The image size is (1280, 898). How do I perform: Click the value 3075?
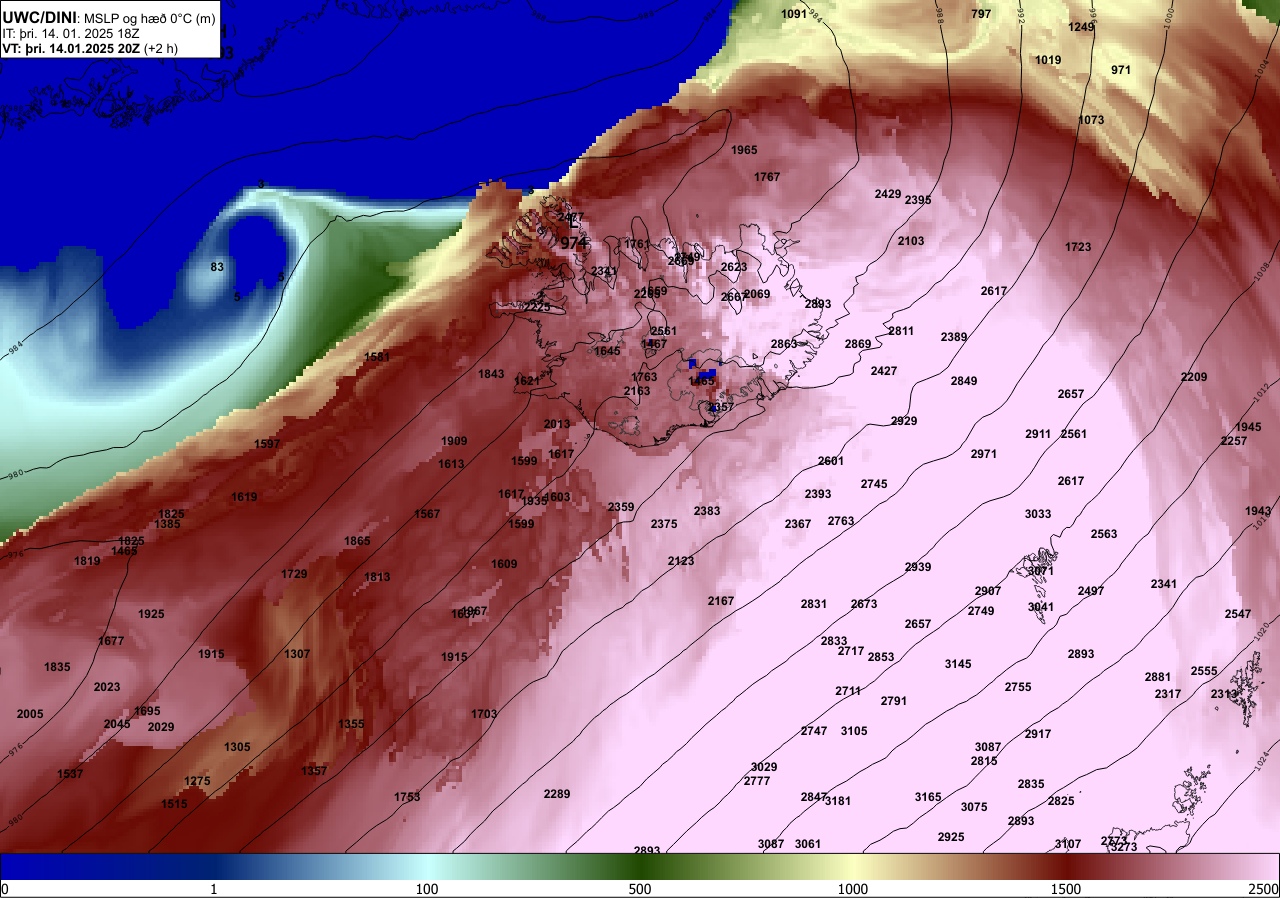(974, 807)
